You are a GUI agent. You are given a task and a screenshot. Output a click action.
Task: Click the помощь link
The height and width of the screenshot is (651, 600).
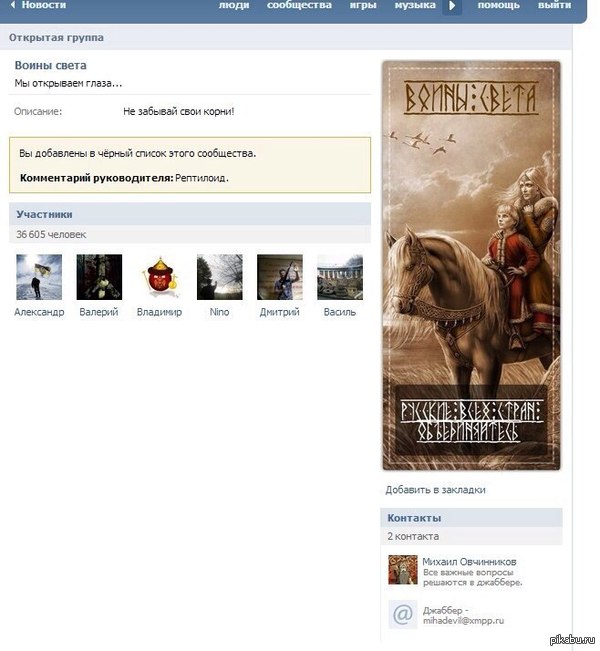(x=498, y=5)
